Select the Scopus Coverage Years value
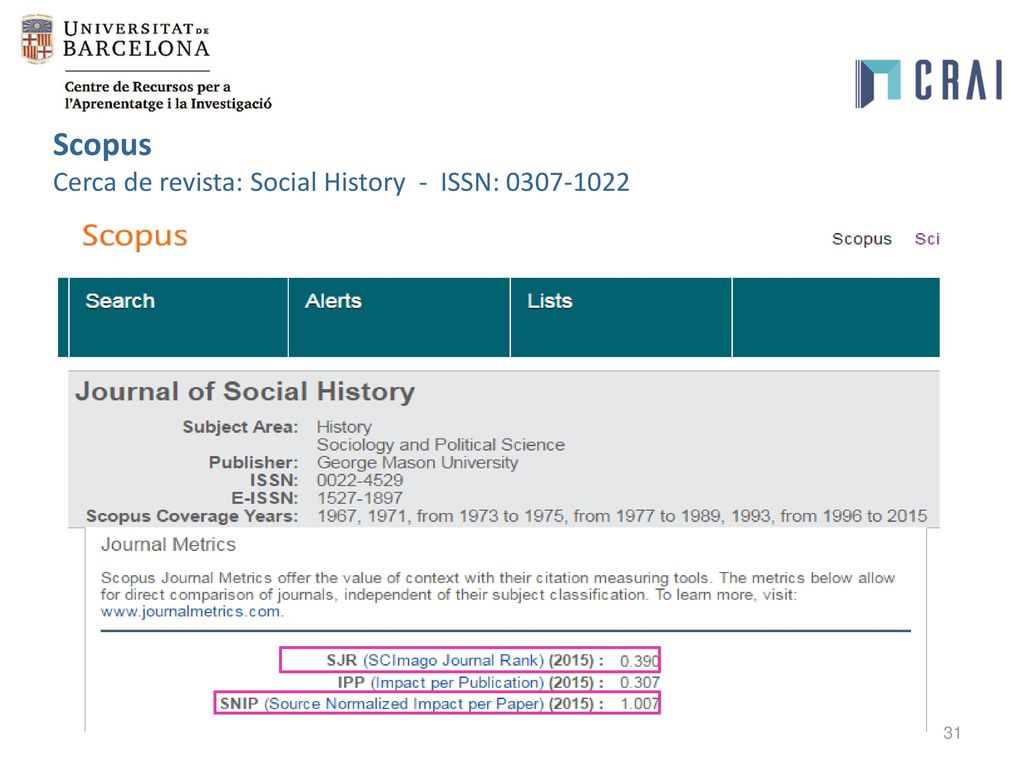The image size is (1024, 768). [x=622, y=517]
